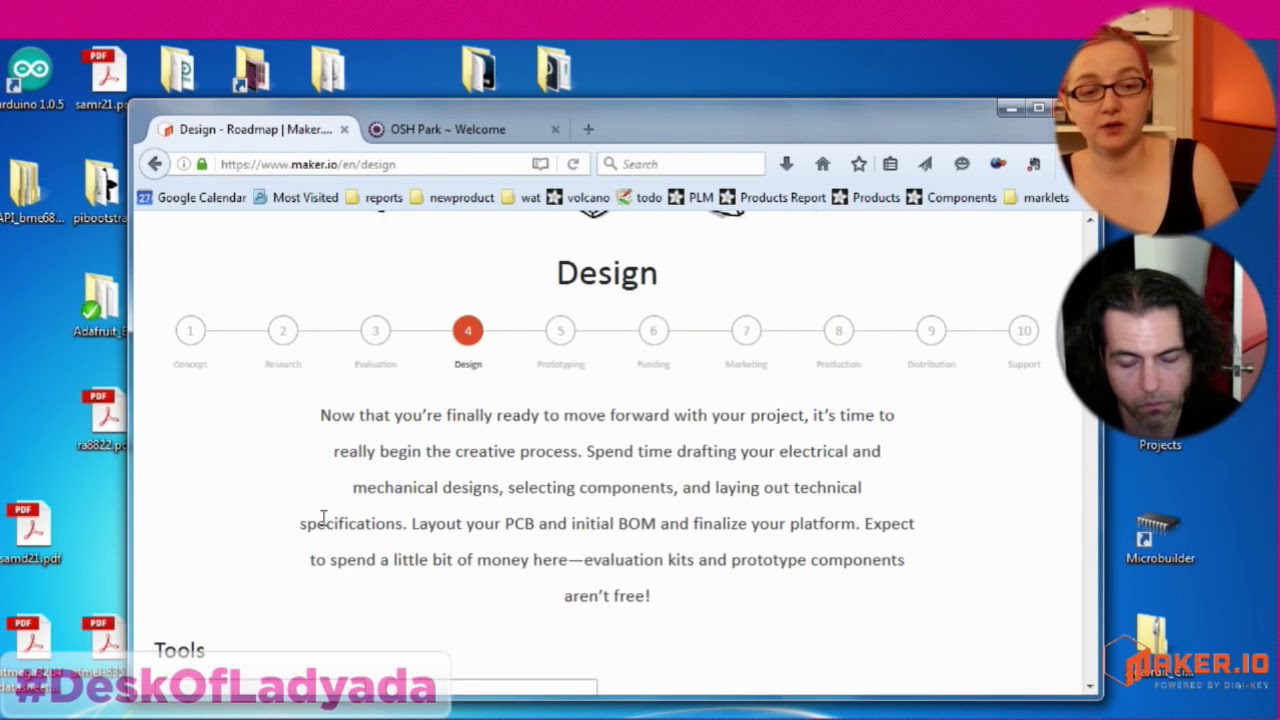Screen dimensions: 1280x720
Task: Open Firefox downloads arrow icon
Action: pos(786,164)
